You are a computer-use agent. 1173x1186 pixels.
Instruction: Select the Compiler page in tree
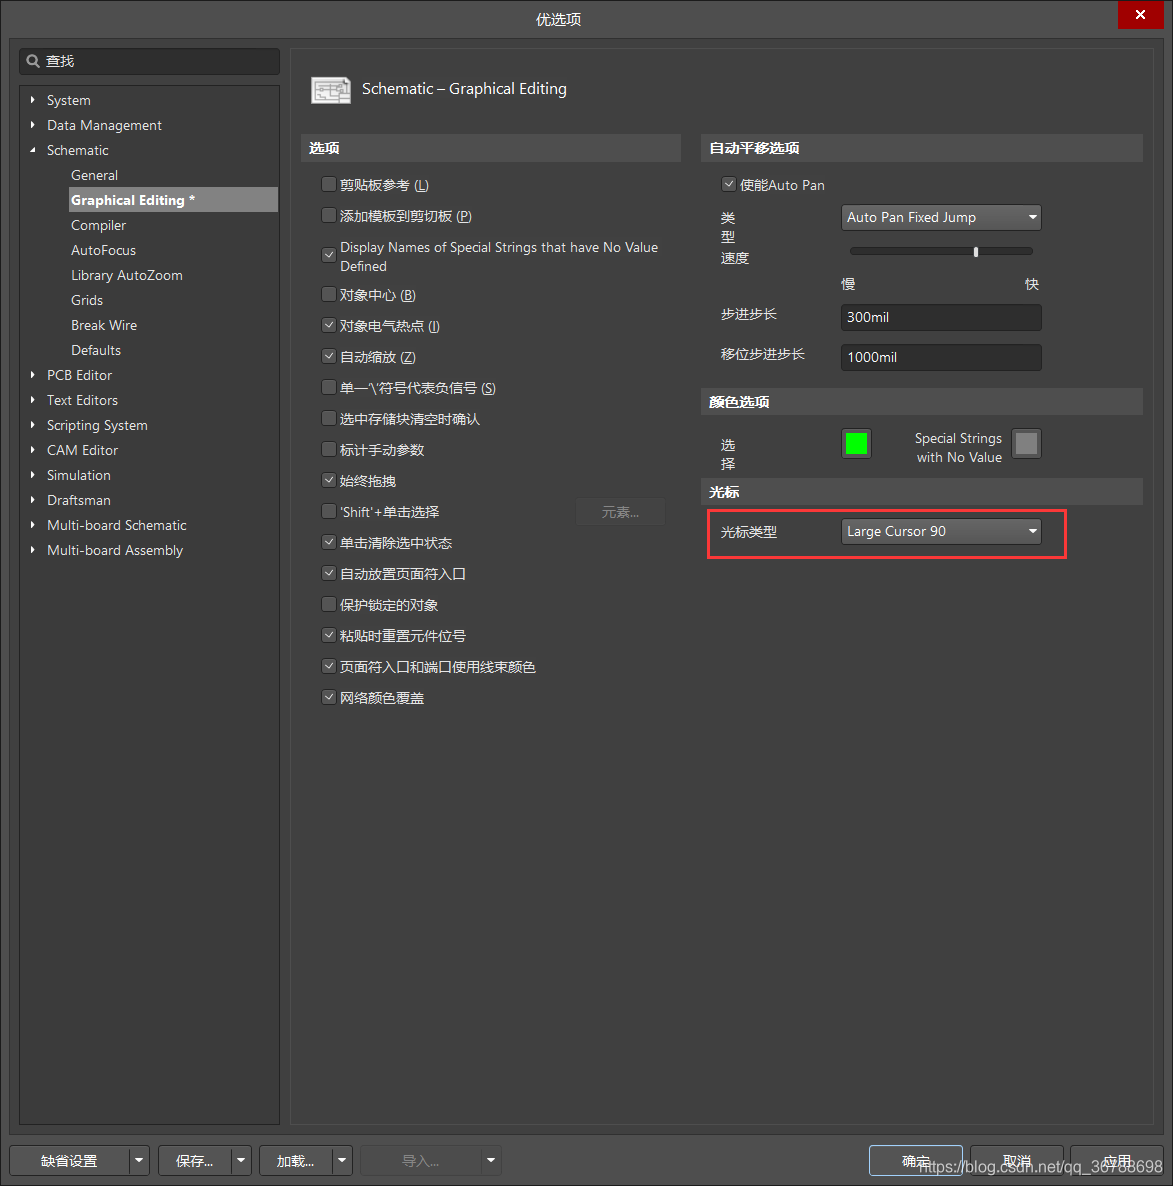click(x=98, y=225)
